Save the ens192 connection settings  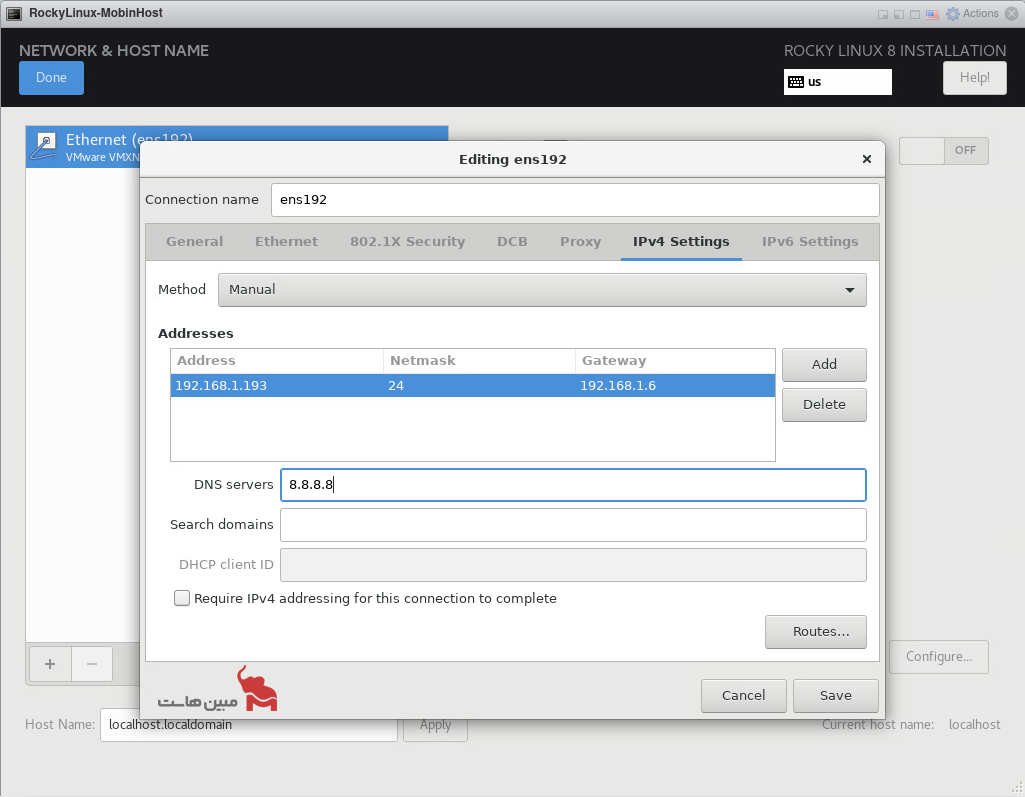[x=835, y=696]
